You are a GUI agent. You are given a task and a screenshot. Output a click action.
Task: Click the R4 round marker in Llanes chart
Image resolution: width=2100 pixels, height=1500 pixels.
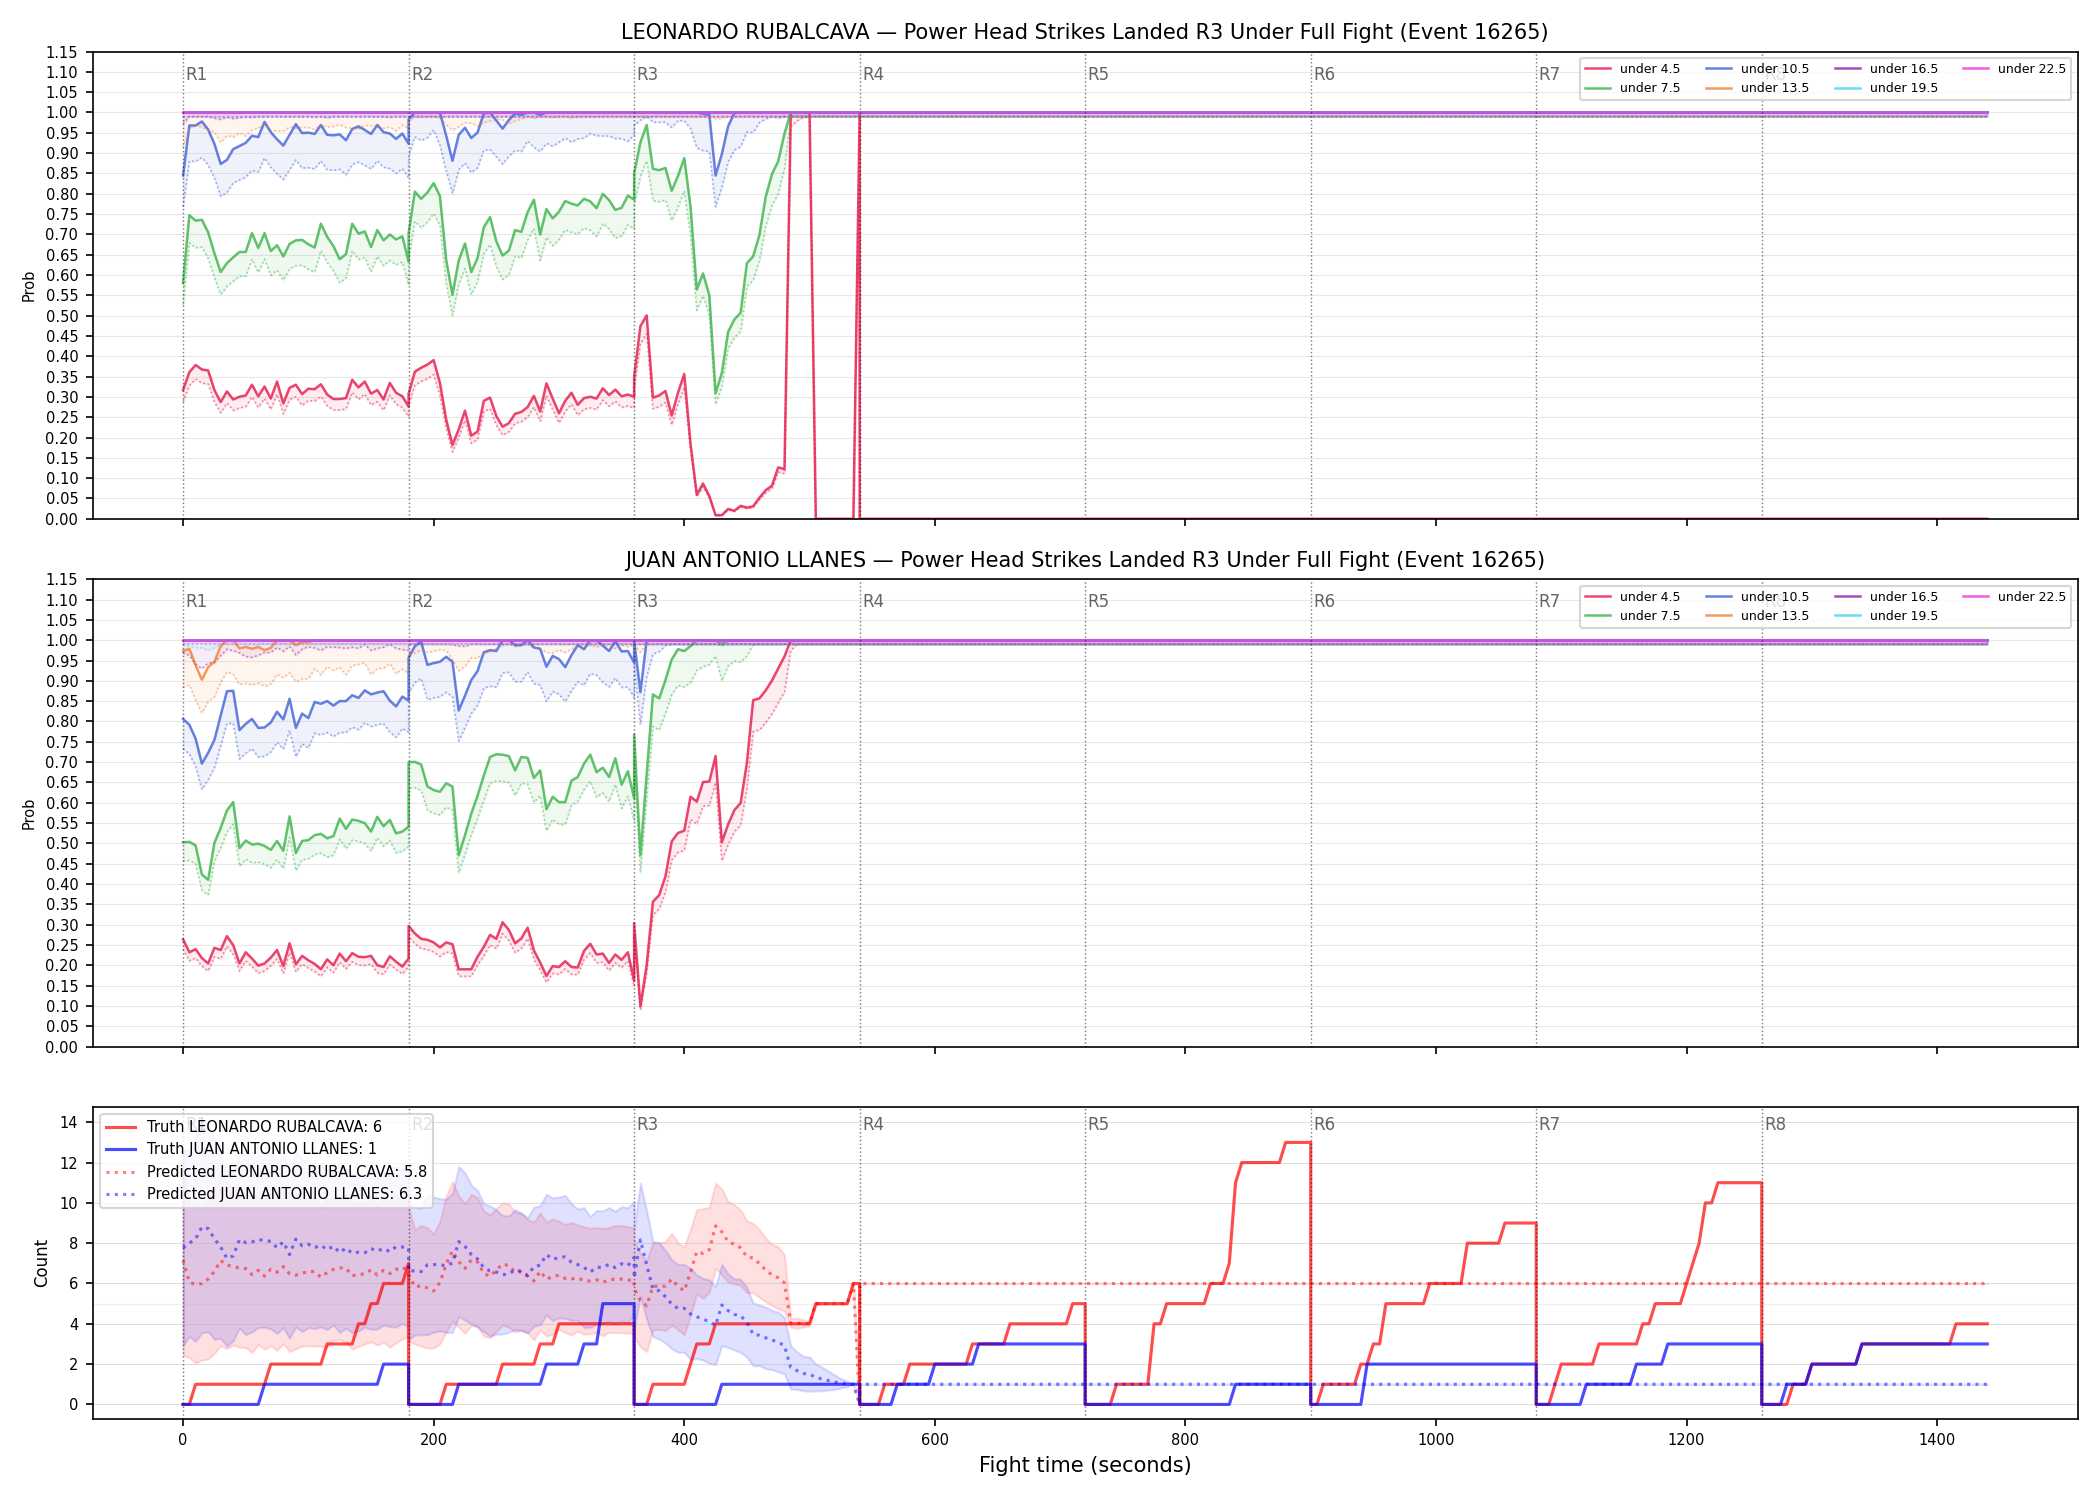point(873,601)
